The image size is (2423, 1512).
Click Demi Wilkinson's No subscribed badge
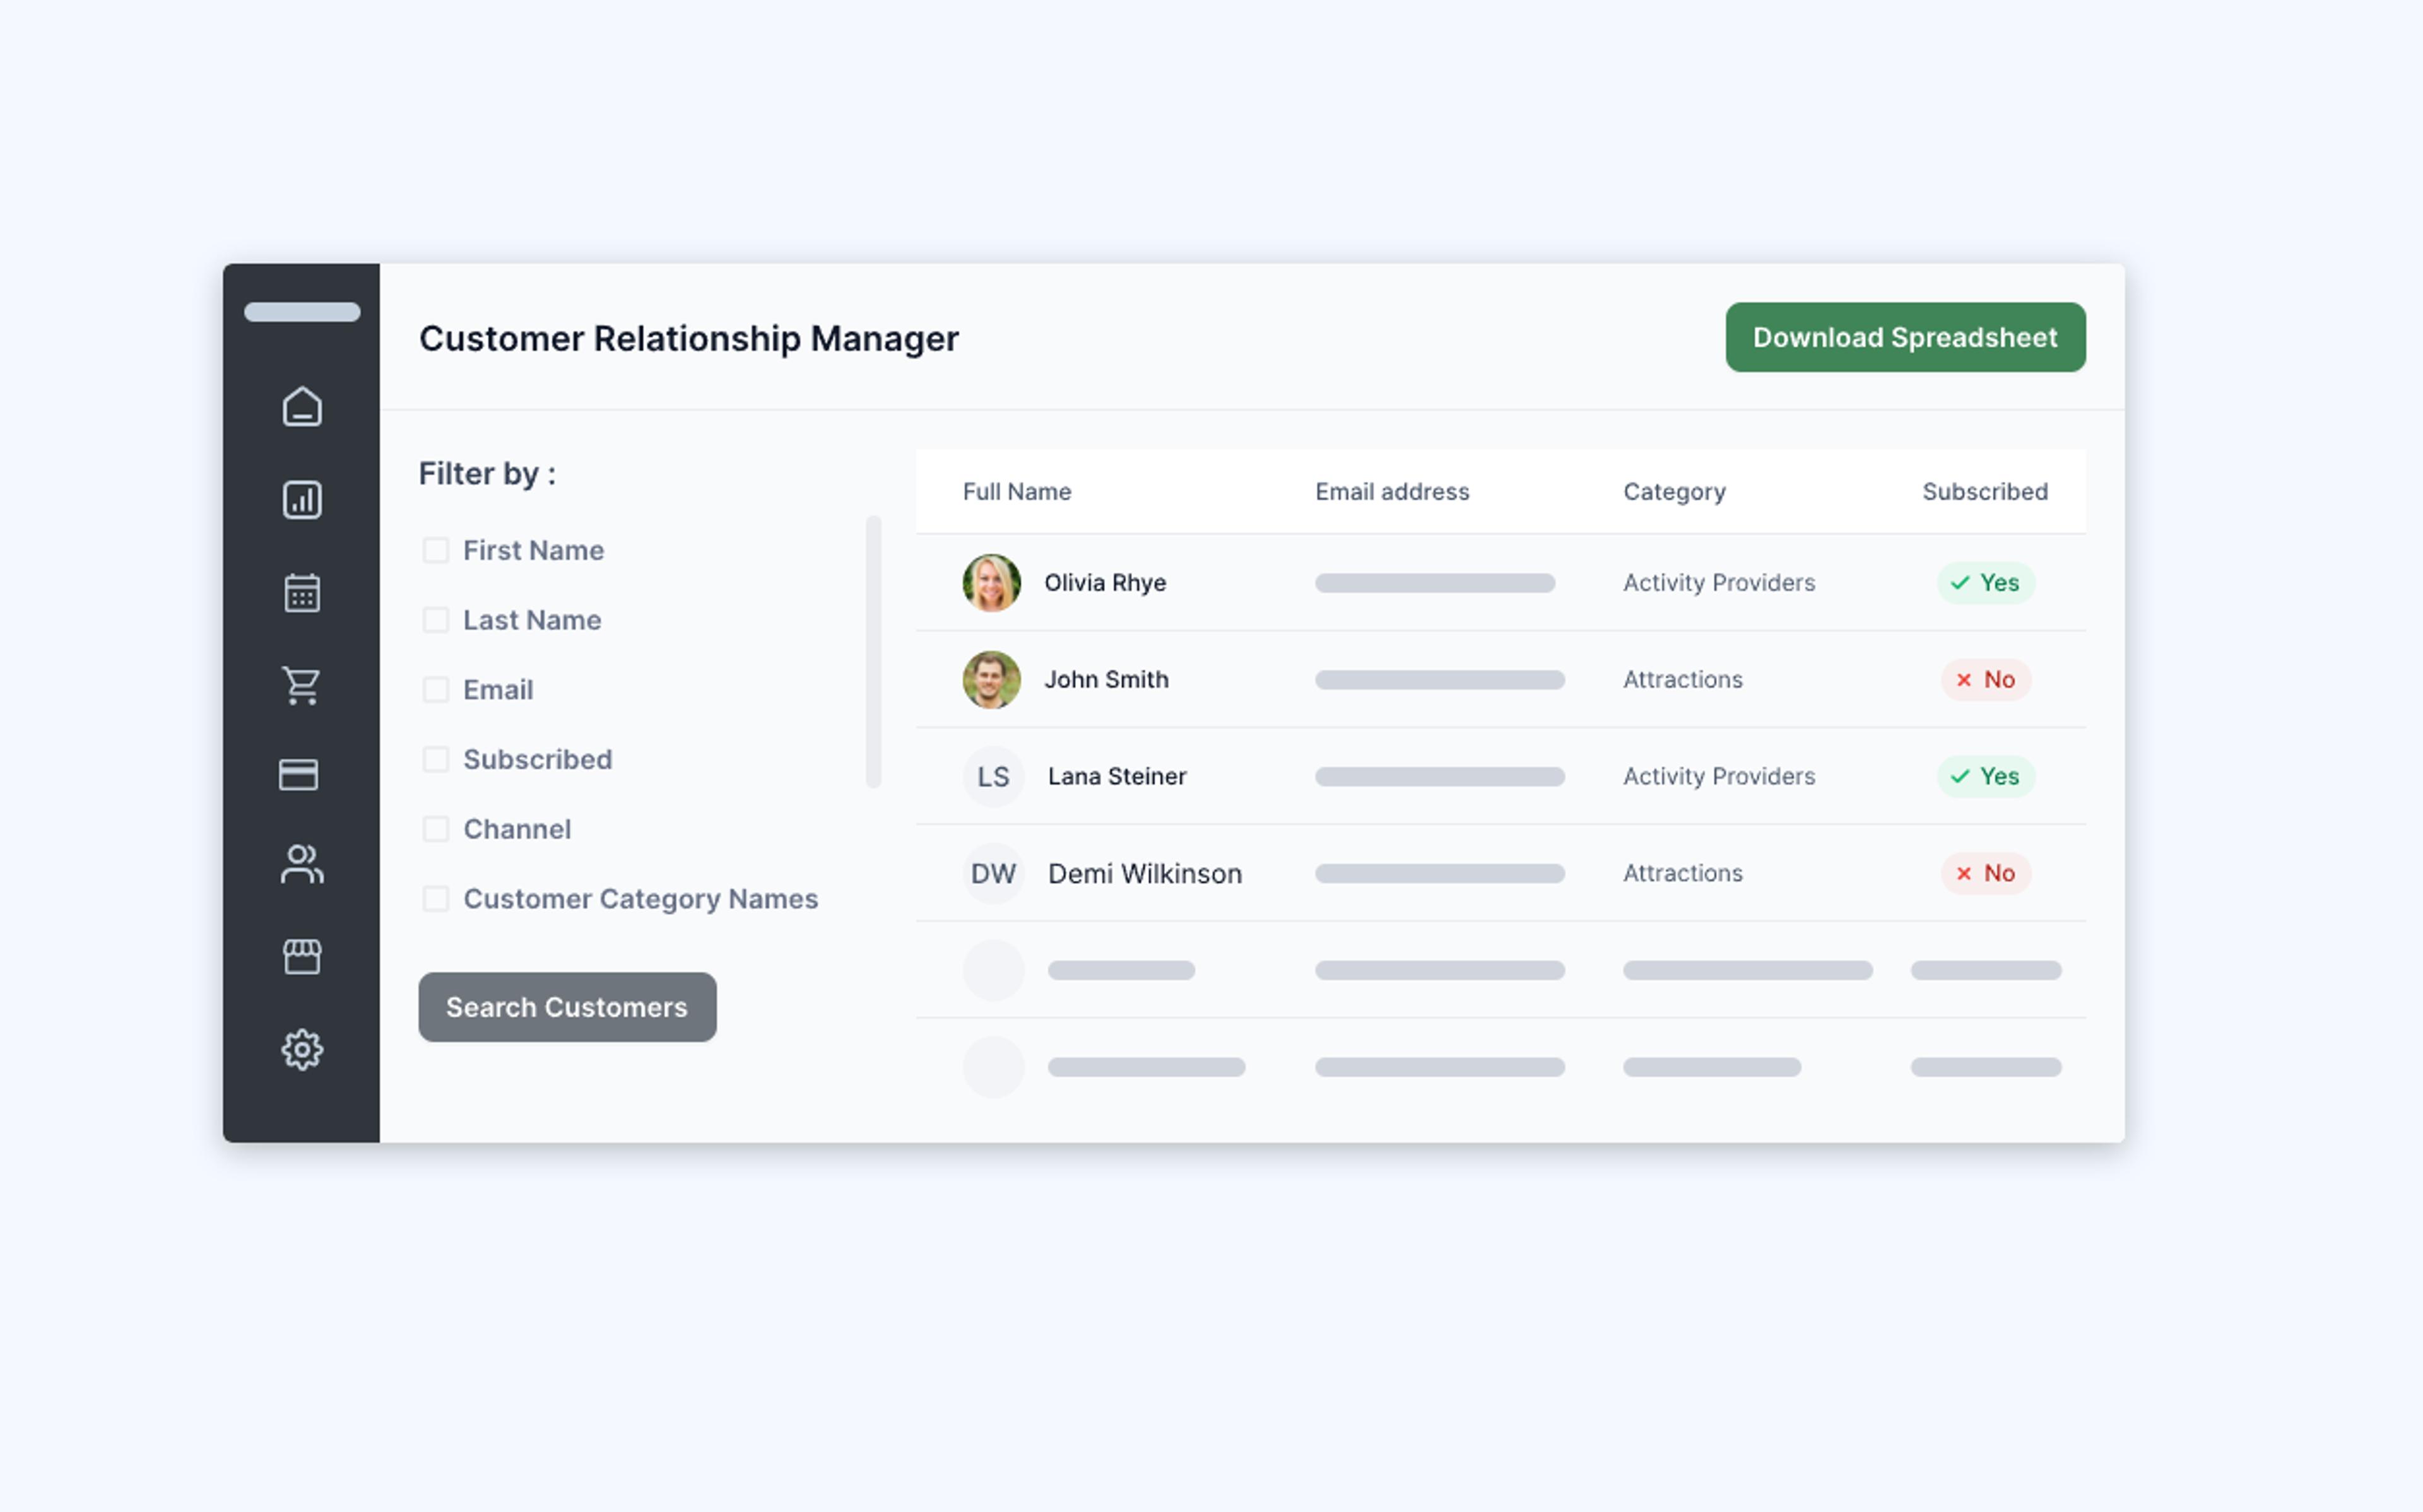click(x=1986, y=874)
